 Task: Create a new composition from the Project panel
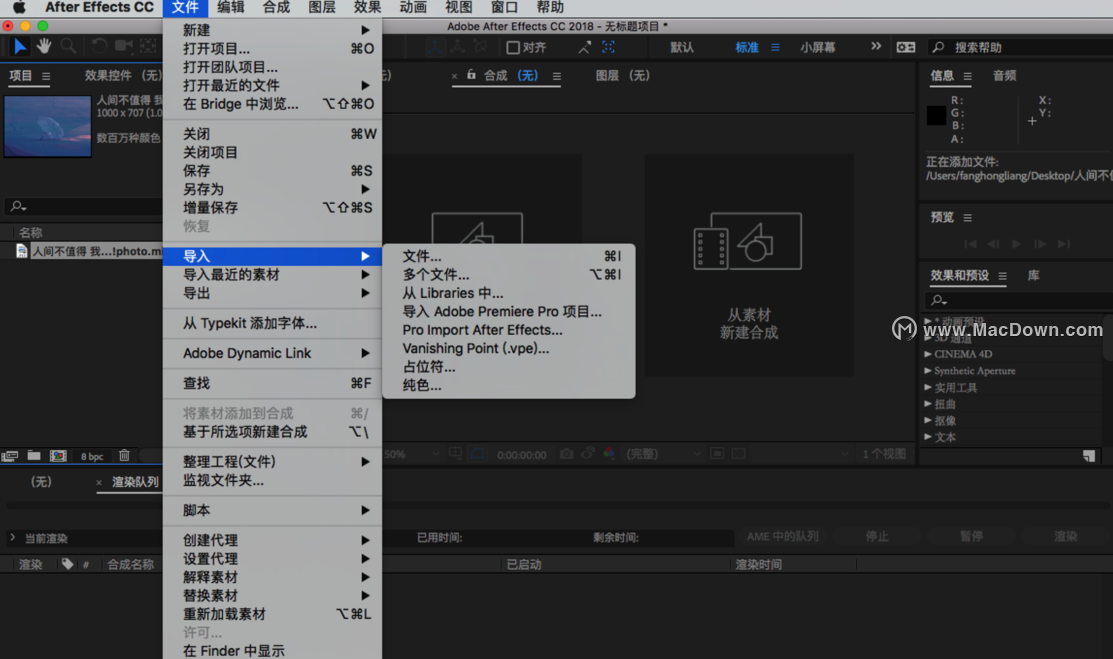click(58, 456)
